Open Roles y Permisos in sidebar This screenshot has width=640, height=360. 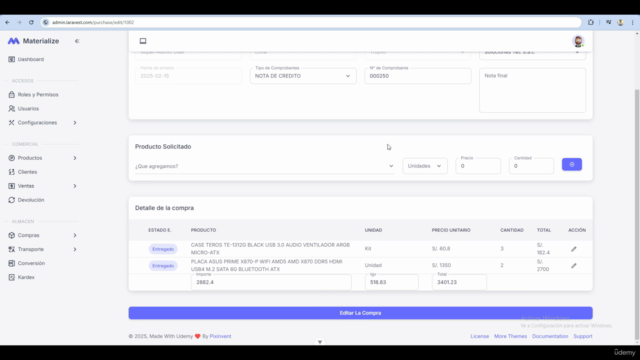pyautogui.click(x=38, y=94)
